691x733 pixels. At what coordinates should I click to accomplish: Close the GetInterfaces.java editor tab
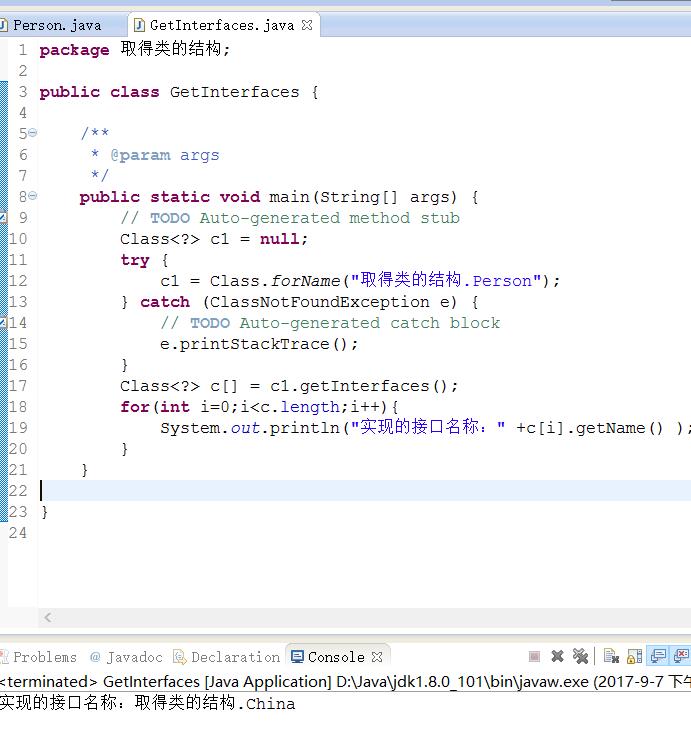(307, 25)
